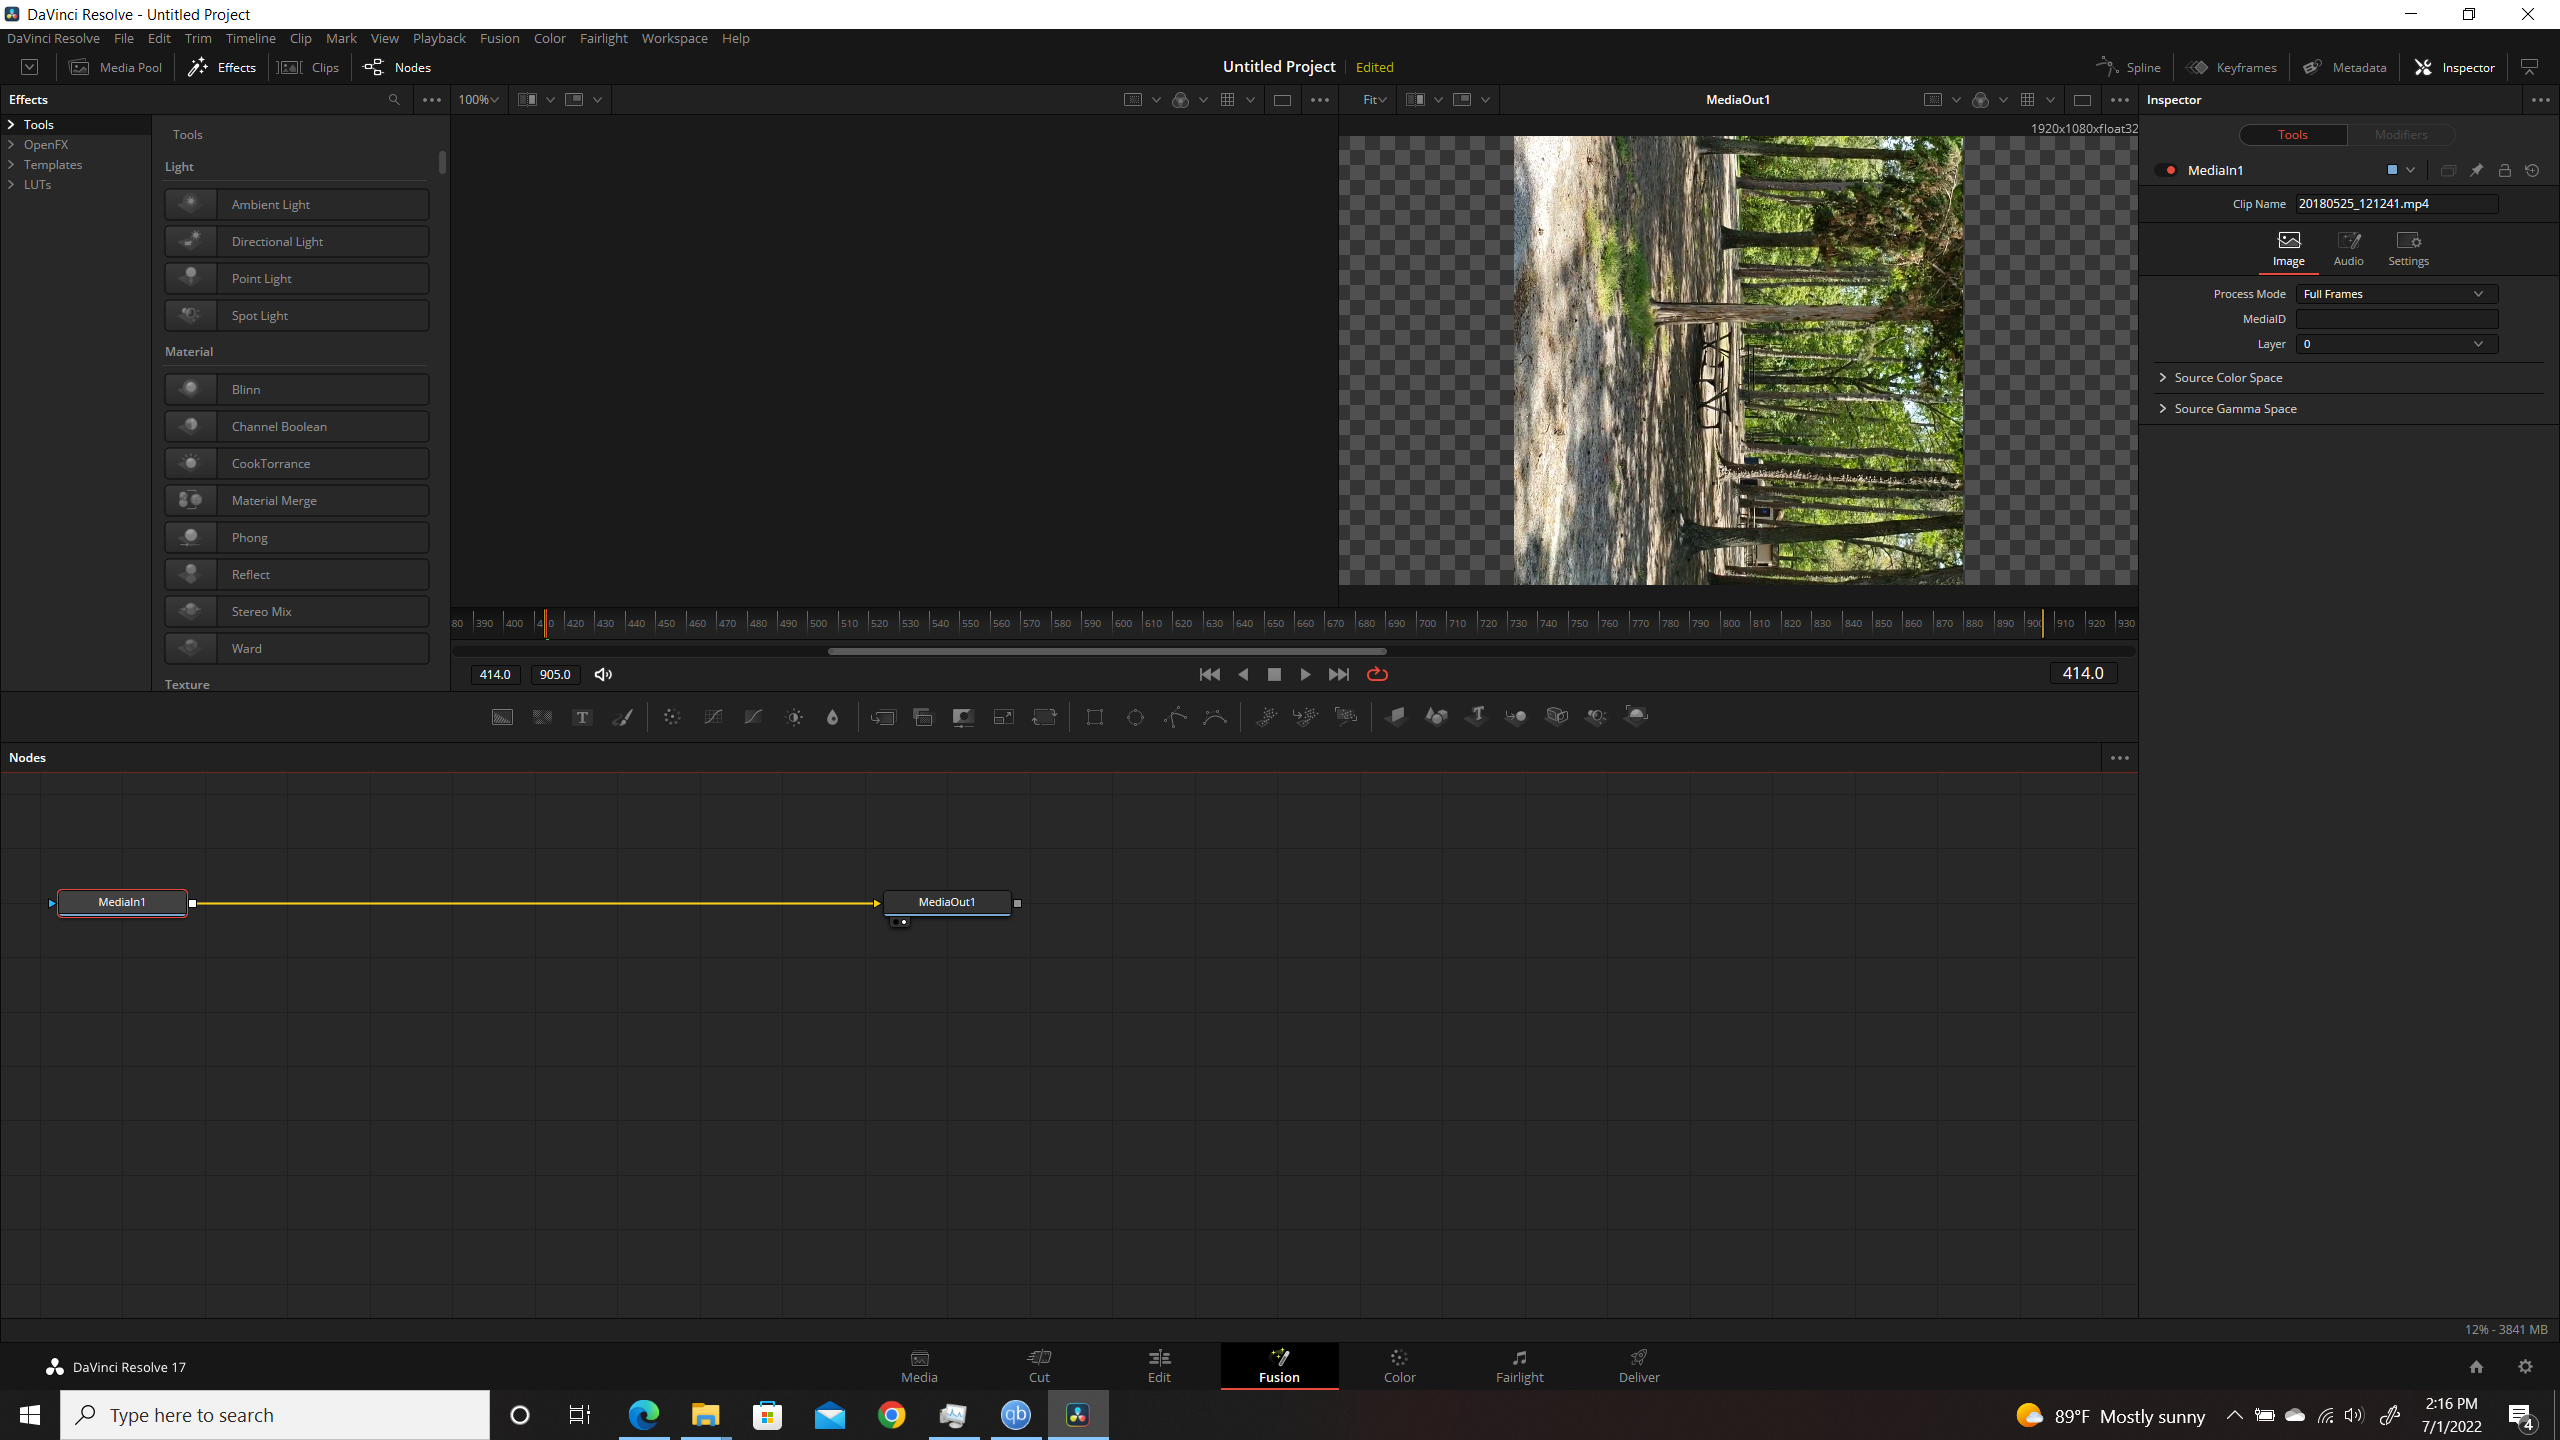2560x1440 pixels.
Task: Toggle the Spline editor panel
Action: [2129, 67]
